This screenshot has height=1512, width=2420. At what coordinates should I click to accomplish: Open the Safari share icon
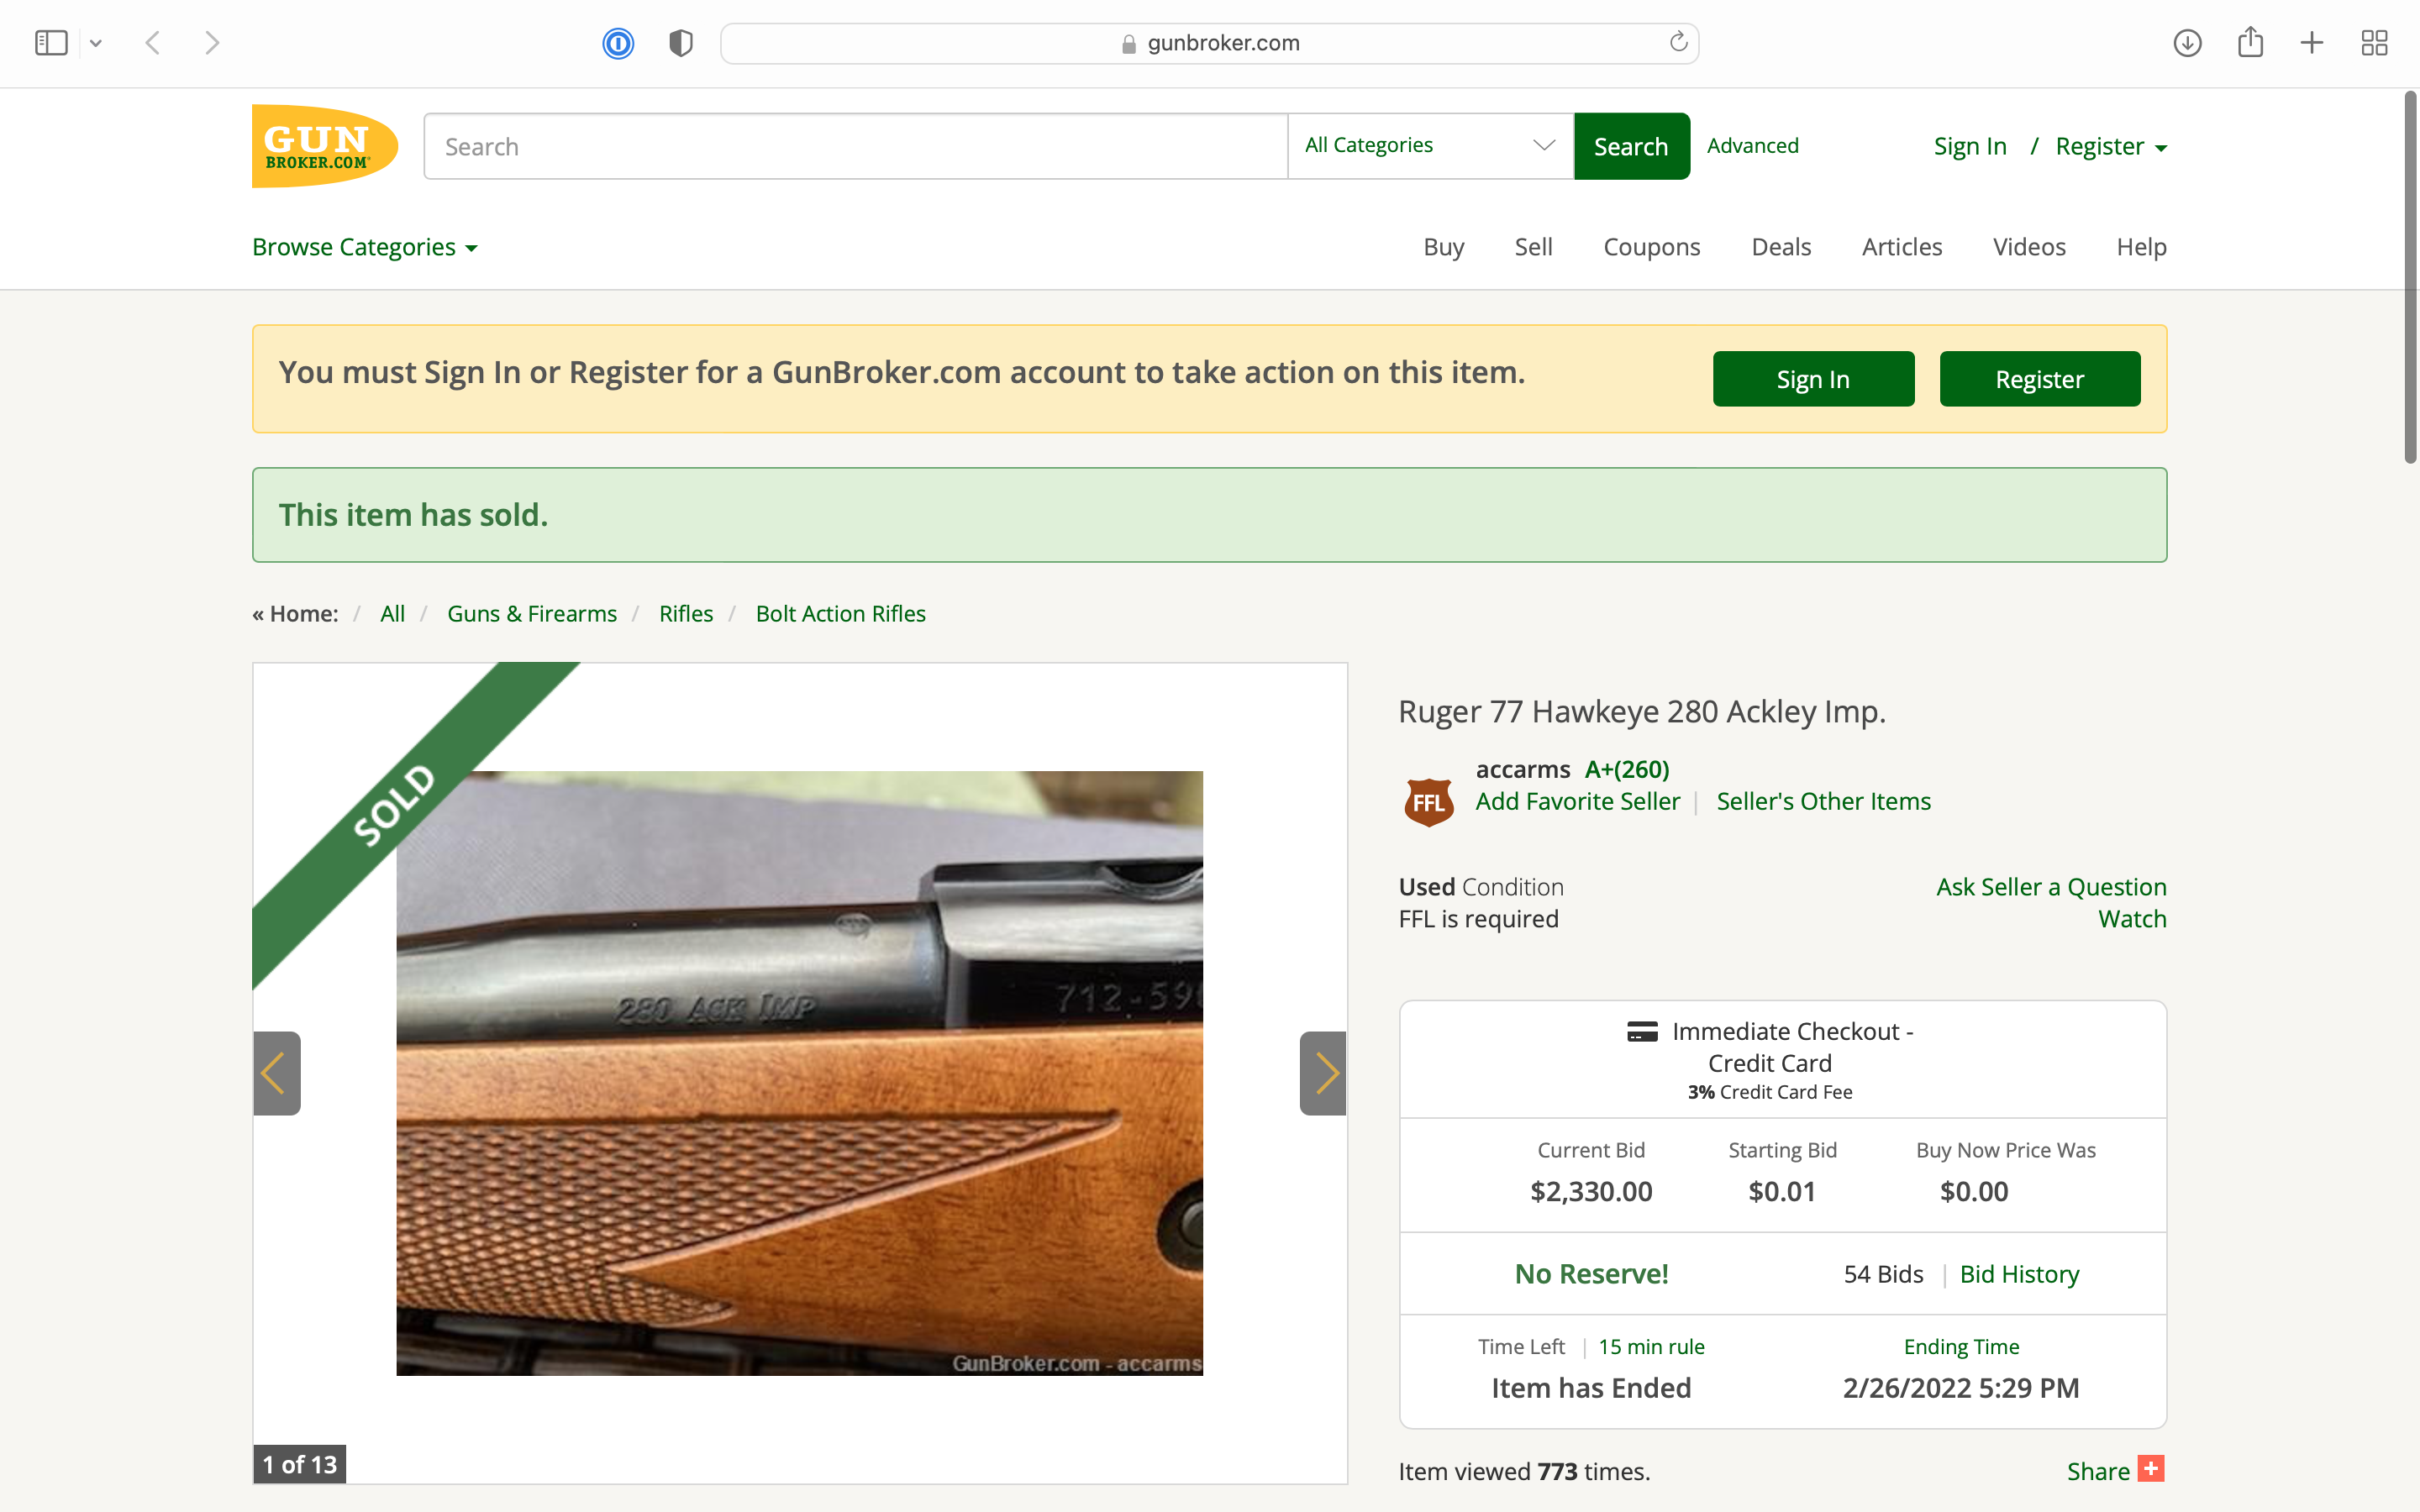[x=2250, y=42]
